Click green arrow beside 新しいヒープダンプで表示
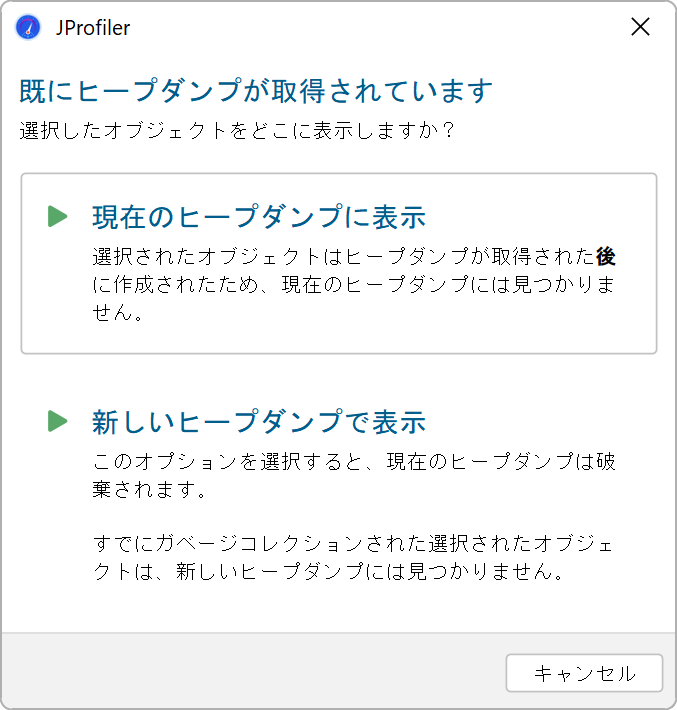Viewport: 677px width, 710px height. coord(58,421)
